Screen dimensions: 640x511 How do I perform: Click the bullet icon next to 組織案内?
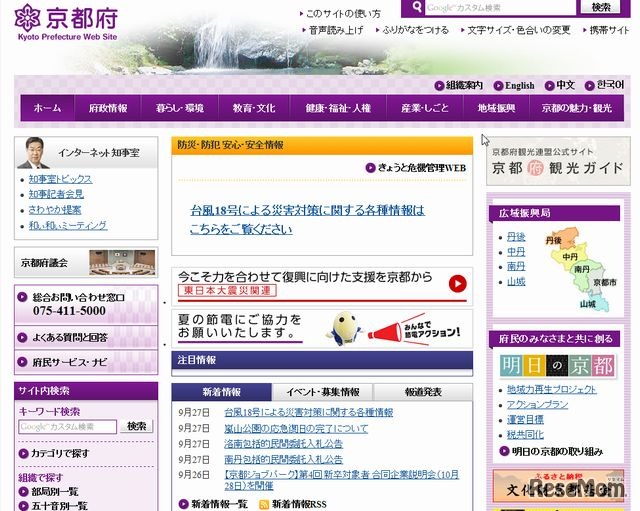[439, 86]
